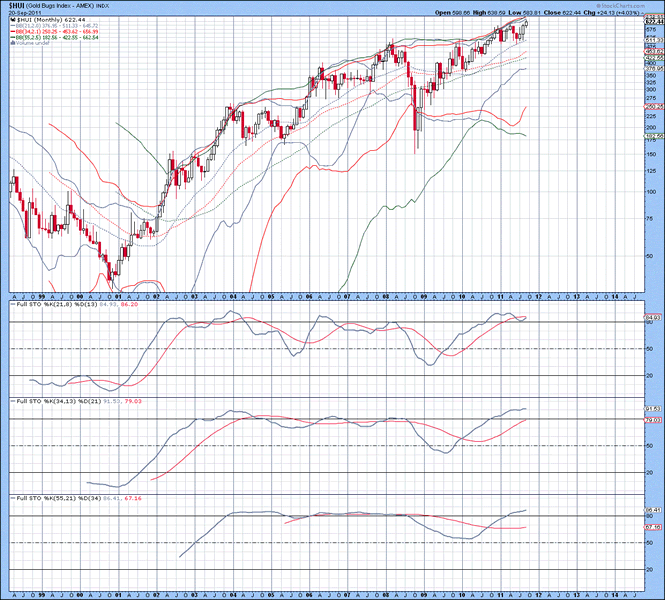The image size is (665, 600).
Task: Click the 91.53 stochastic value tag
Action: 651,409
